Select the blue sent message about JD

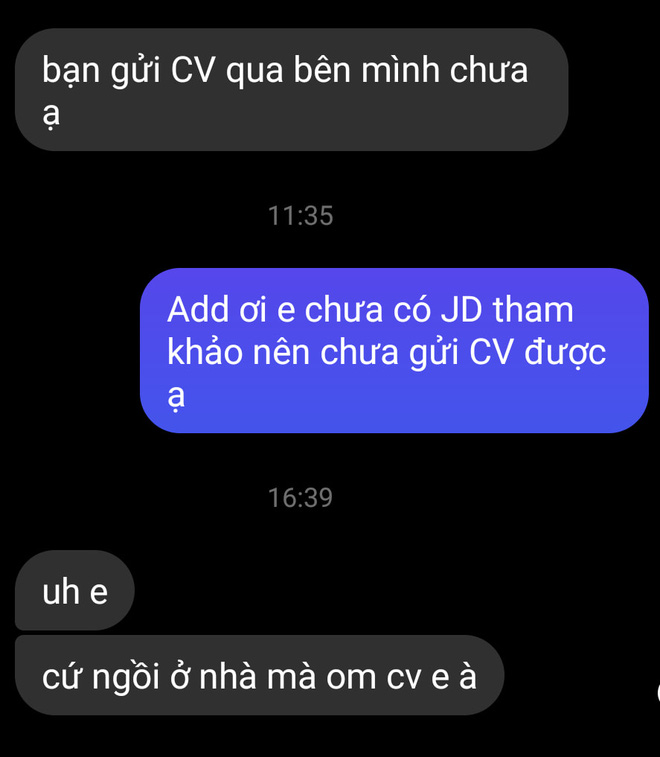click(x=394, y=350)
